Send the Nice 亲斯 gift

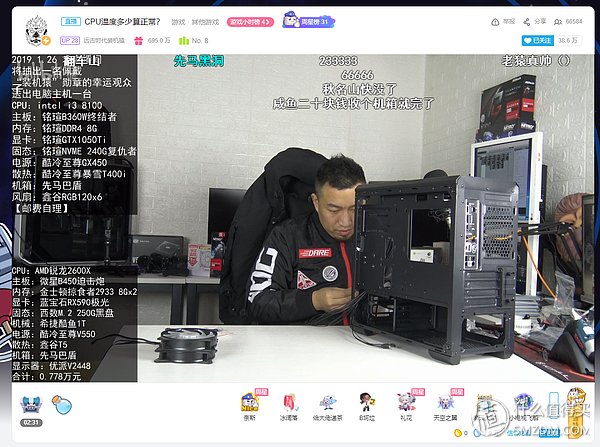[x=249, y=406]
